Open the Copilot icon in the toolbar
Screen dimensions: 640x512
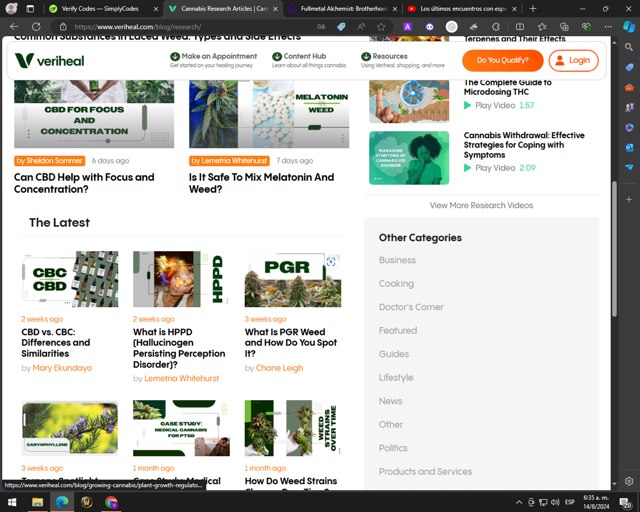click(x=629, y=27)
